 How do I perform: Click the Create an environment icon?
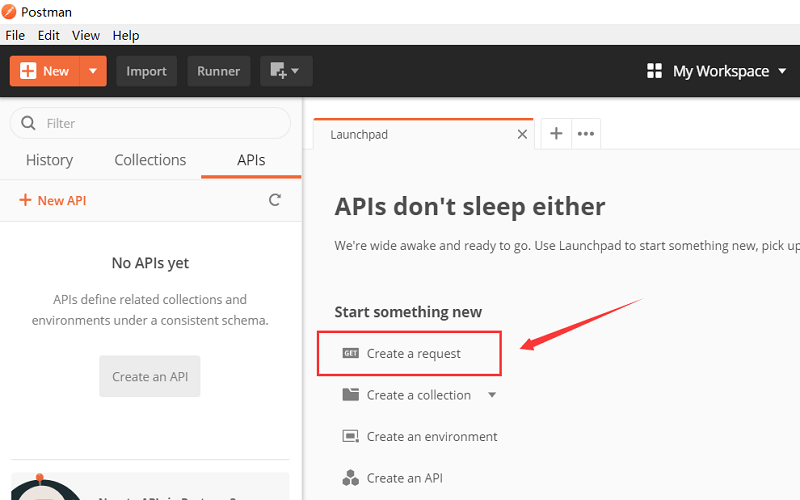click(350, 437)
